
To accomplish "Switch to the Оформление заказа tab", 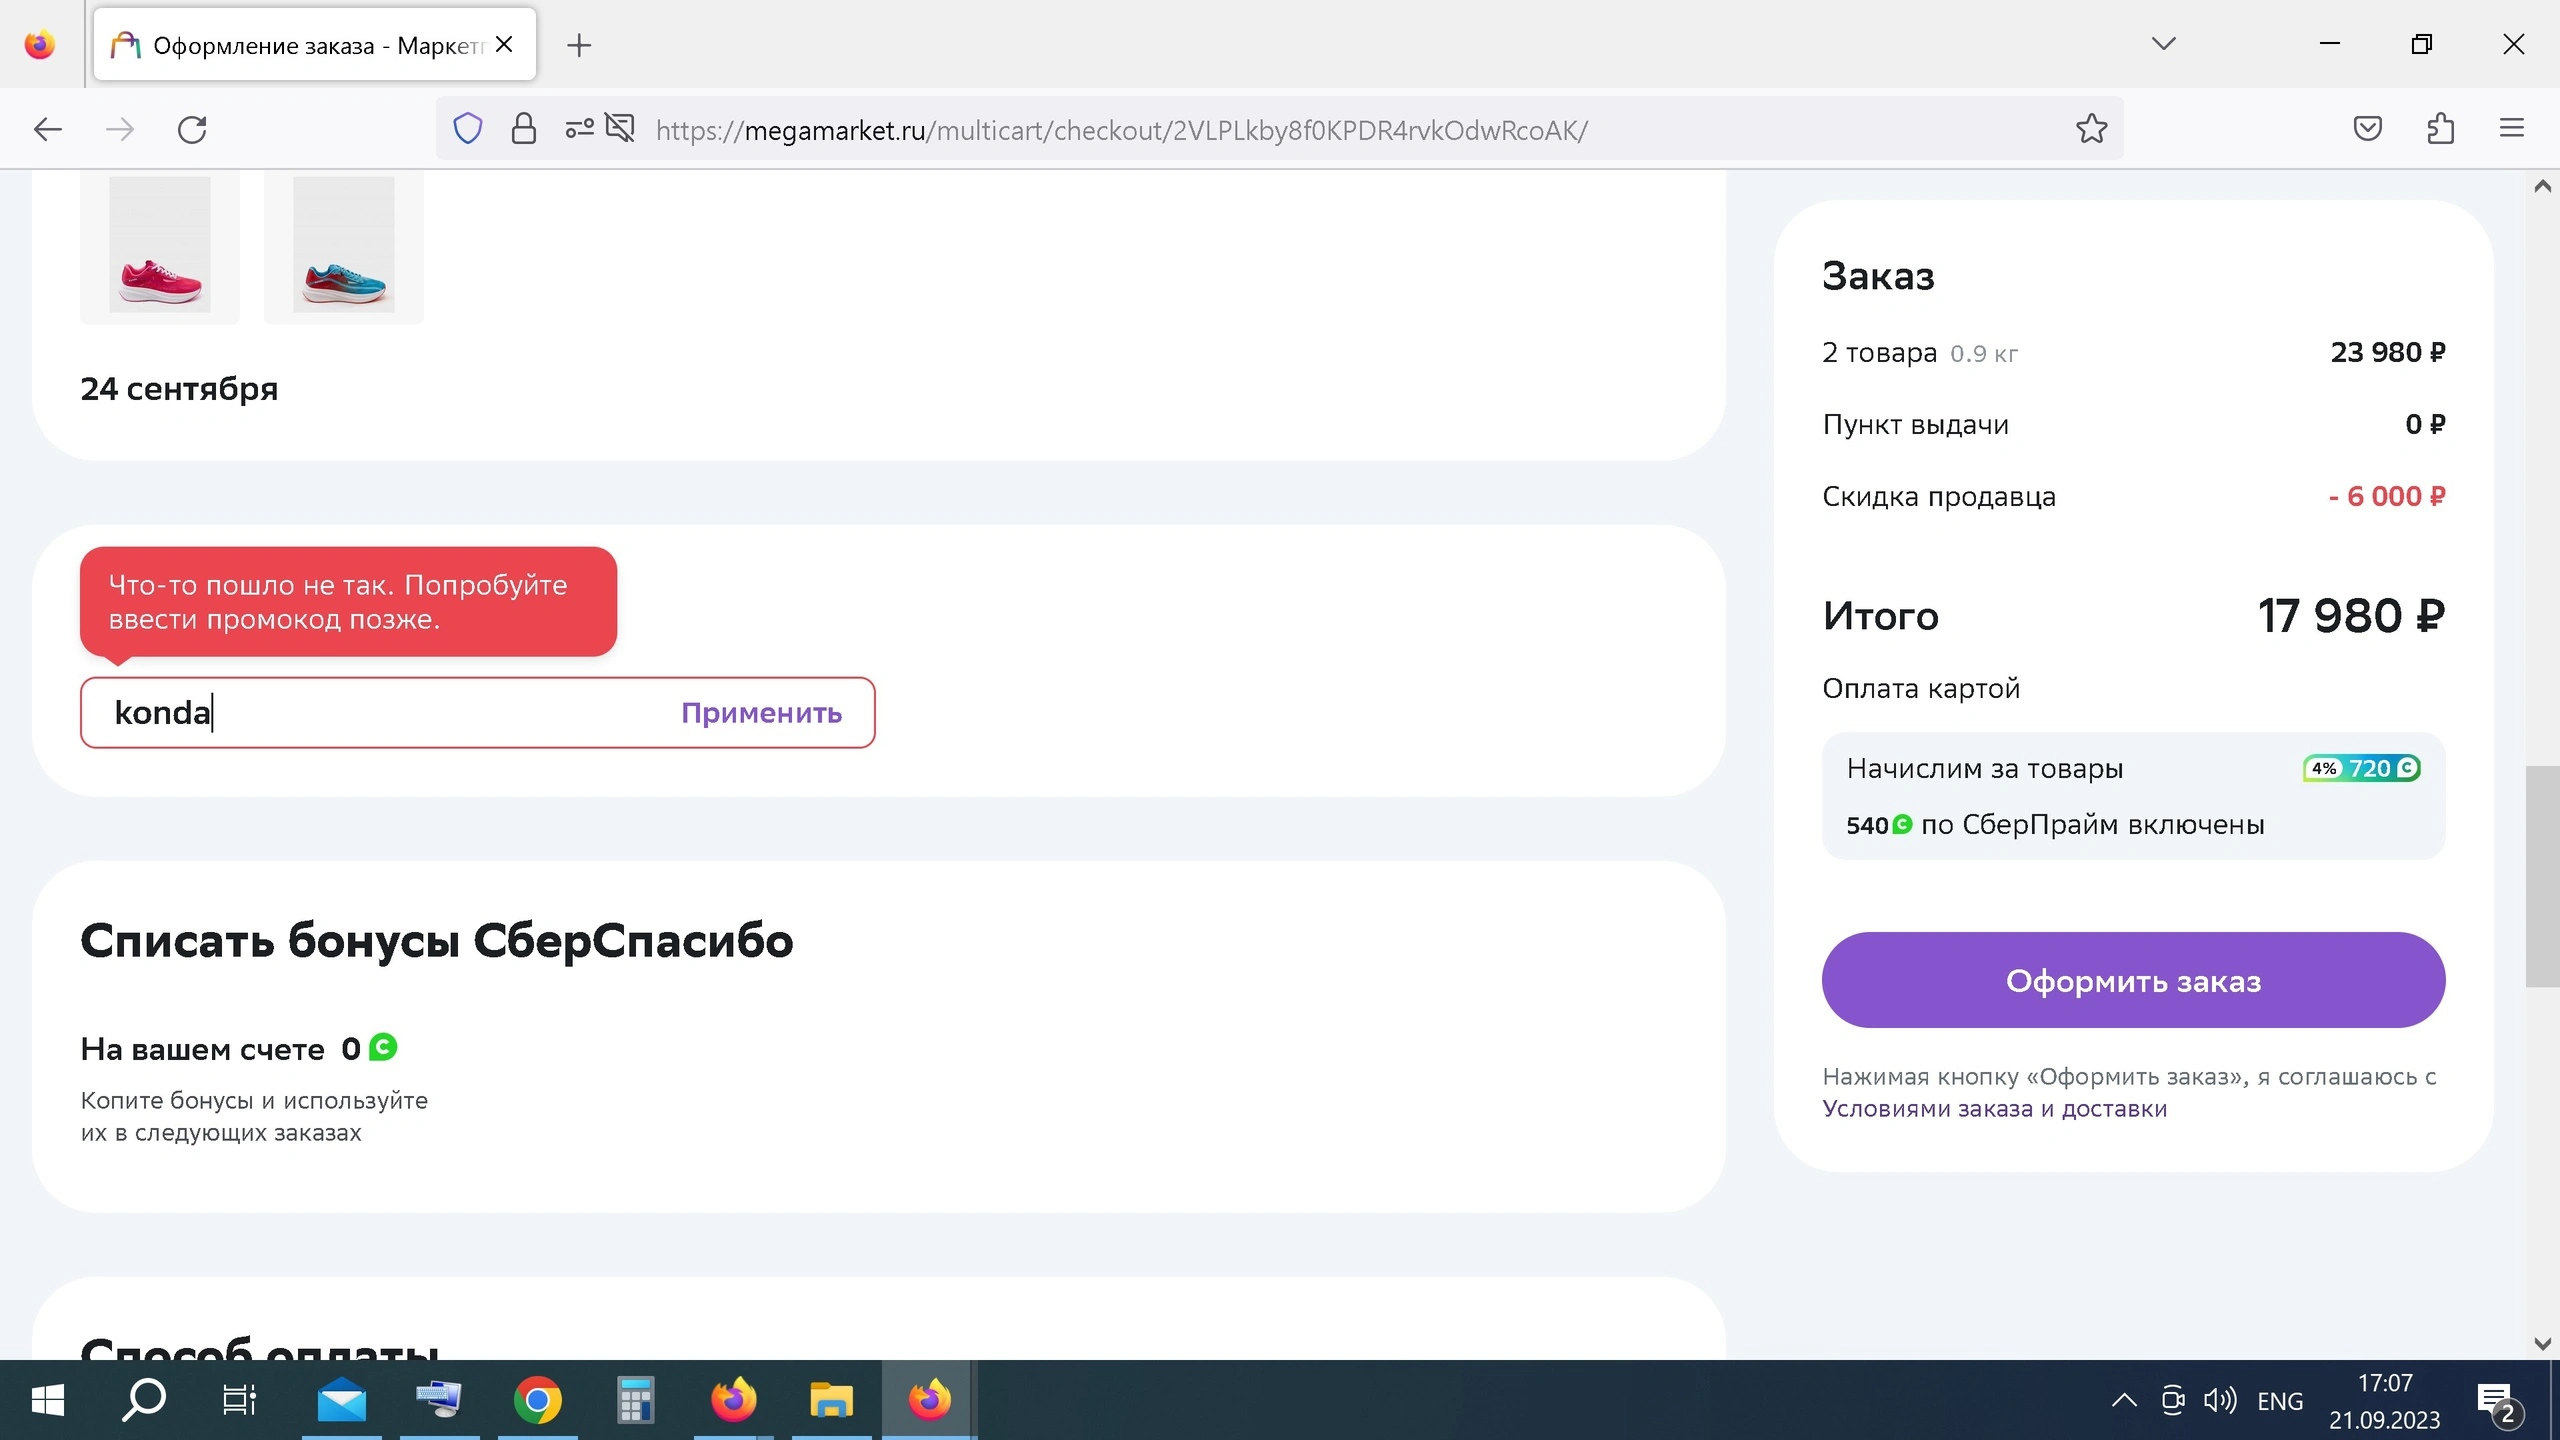I will pos(315,45).
